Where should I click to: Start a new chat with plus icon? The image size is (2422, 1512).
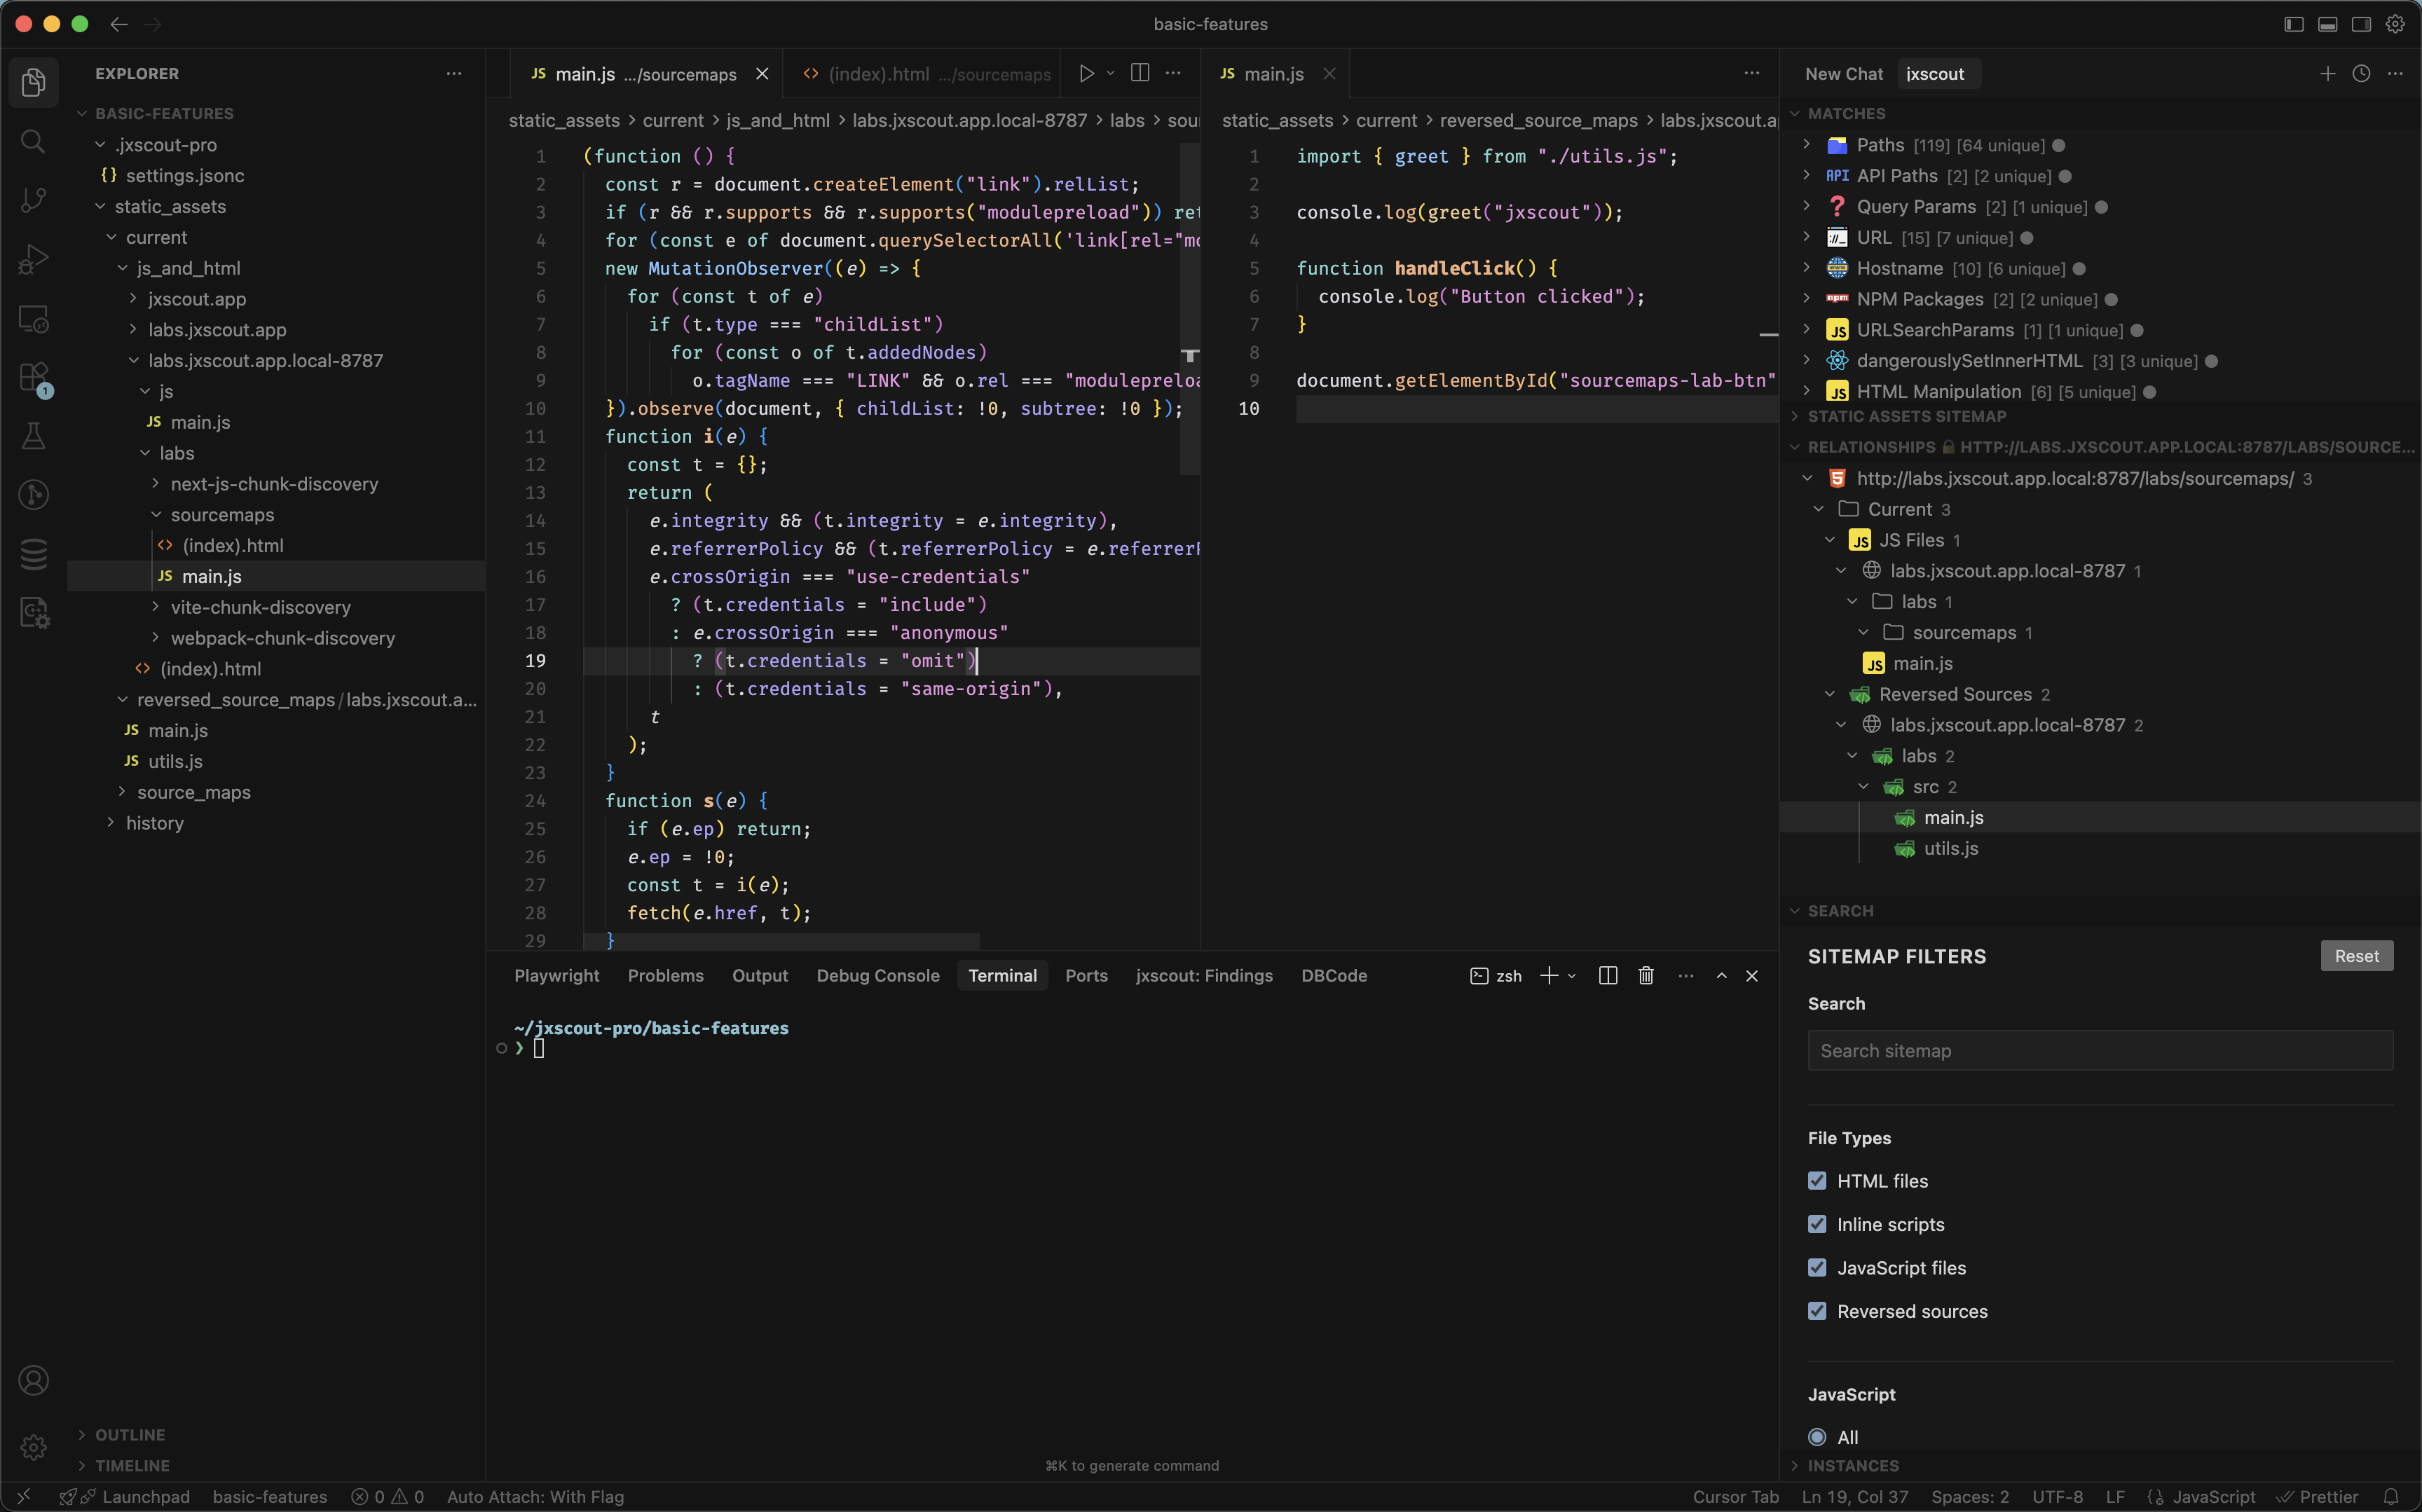[x=2327, y=74]
